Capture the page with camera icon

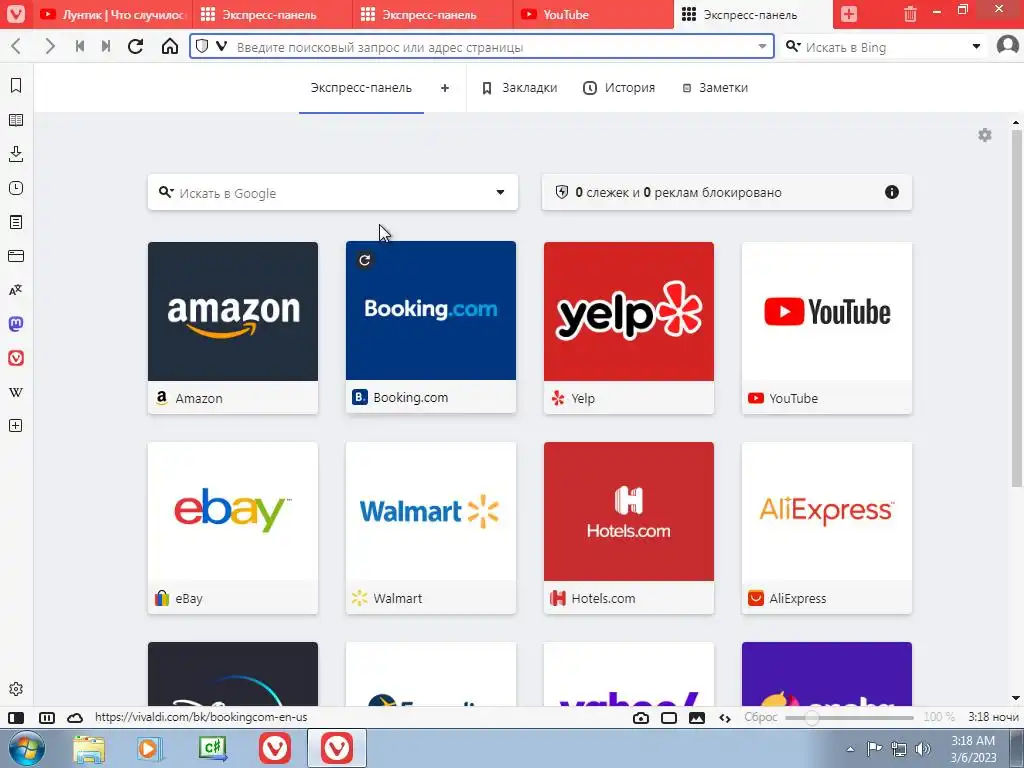click(x=641, y=718)
